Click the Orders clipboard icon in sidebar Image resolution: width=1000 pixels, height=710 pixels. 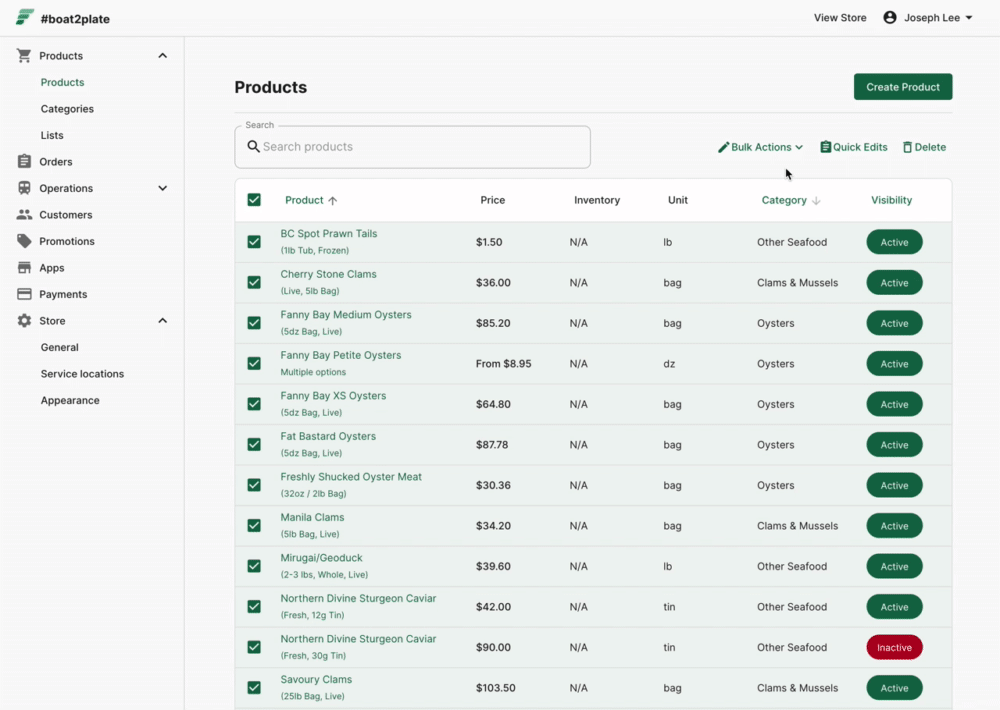coord(24,161)
